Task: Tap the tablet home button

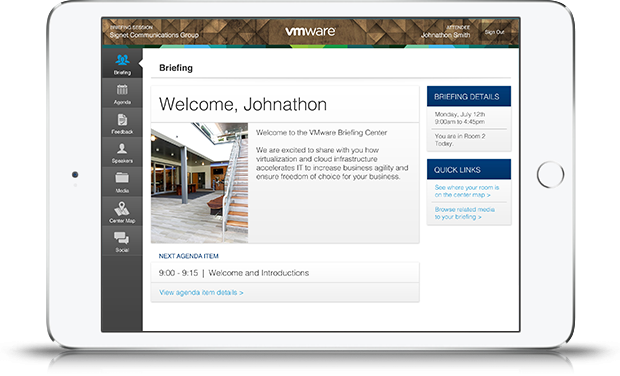Action: pos(550,174)
